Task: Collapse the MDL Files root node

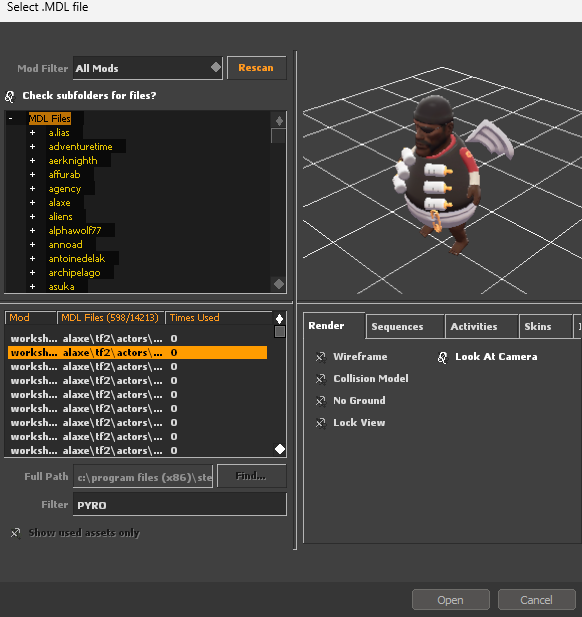Action: [x=11, y=118]
